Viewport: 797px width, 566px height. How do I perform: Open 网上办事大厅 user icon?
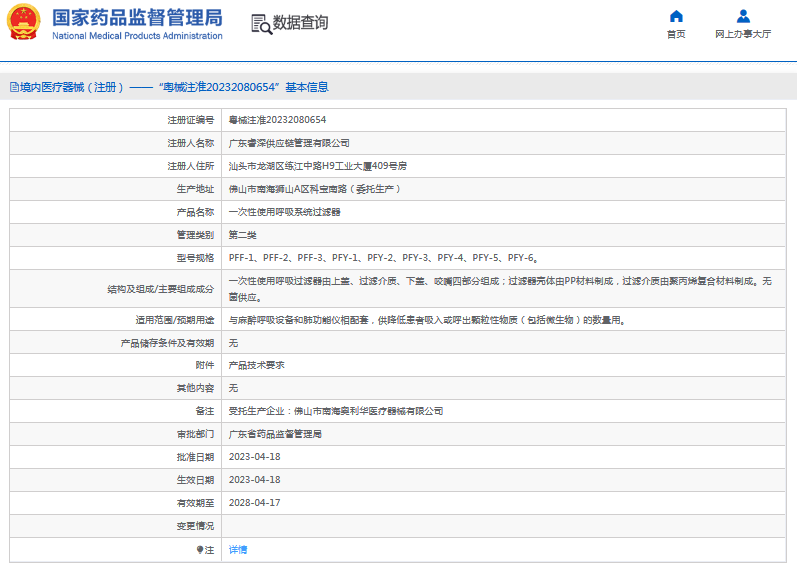pyautogui.click(x=743, y=16)
